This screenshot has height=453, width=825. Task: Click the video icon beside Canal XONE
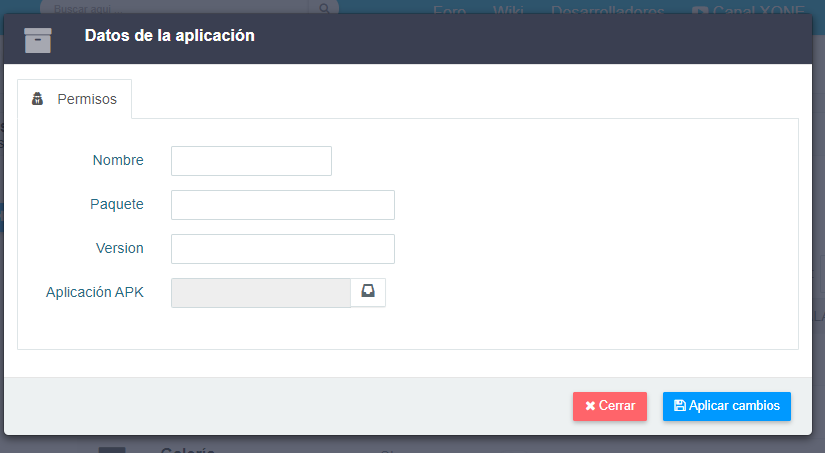coord(699,11)
